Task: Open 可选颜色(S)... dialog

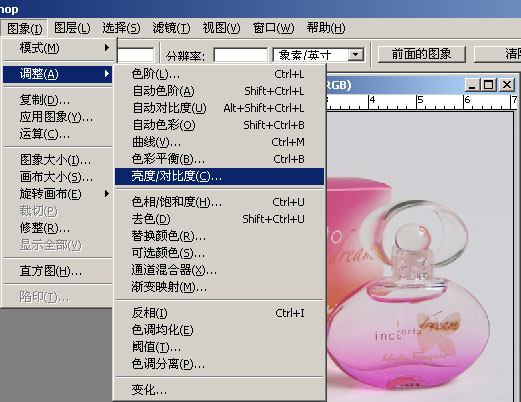Action: tap(219, 253)
